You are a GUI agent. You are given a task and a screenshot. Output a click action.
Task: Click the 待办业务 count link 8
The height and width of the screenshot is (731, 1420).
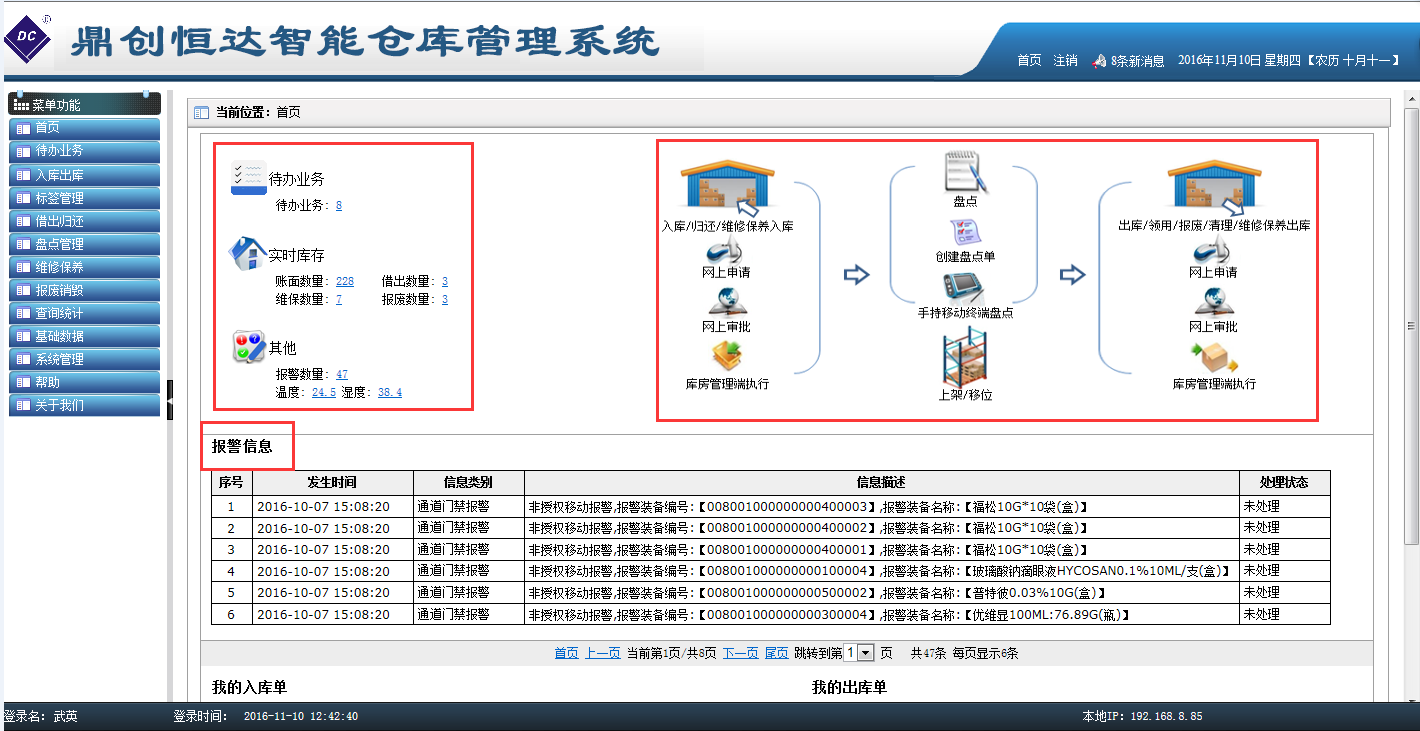tap(339, 205)
